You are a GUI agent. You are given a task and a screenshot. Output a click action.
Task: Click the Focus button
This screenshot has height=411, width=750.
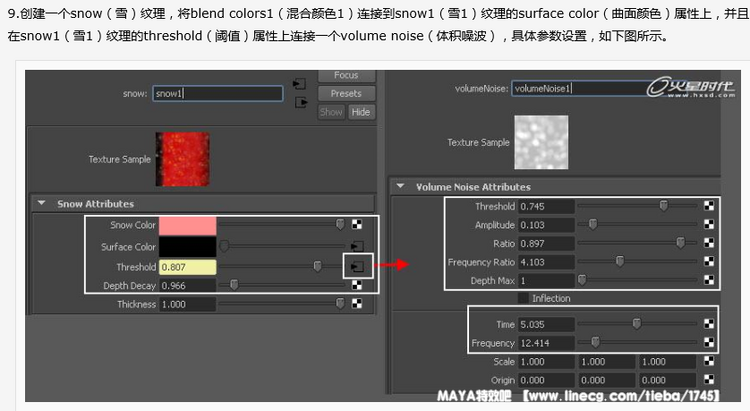click(346, 76)
